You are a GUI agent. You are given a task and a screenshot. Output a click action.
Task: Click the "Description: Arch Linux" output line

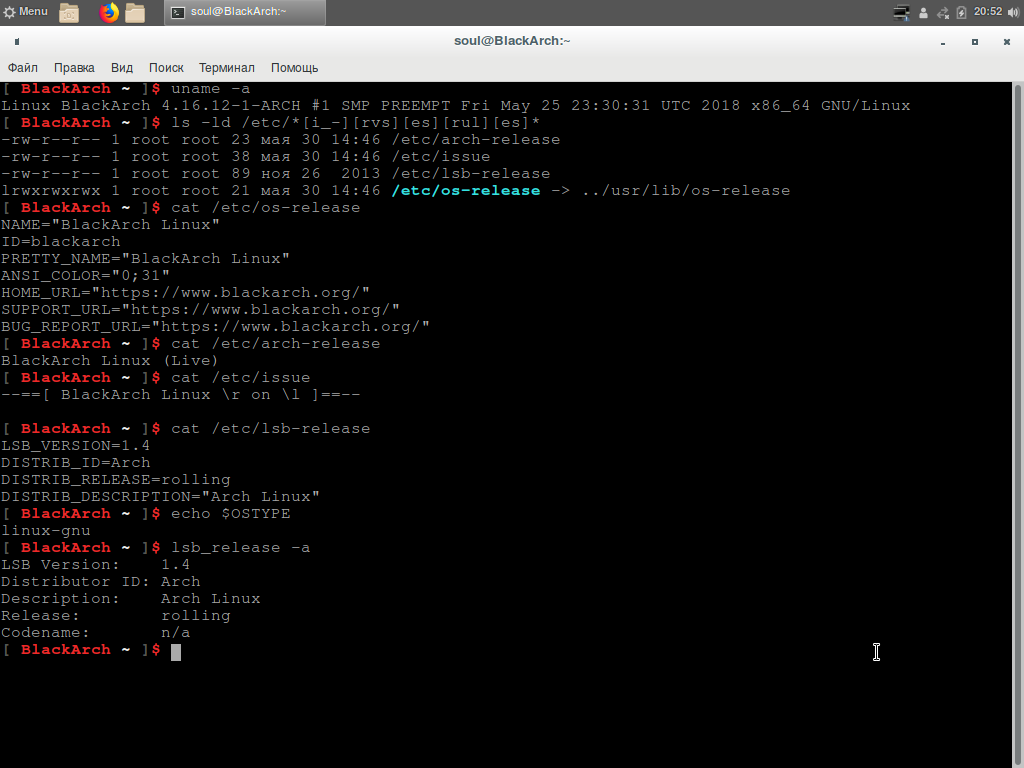coord(131,598)
